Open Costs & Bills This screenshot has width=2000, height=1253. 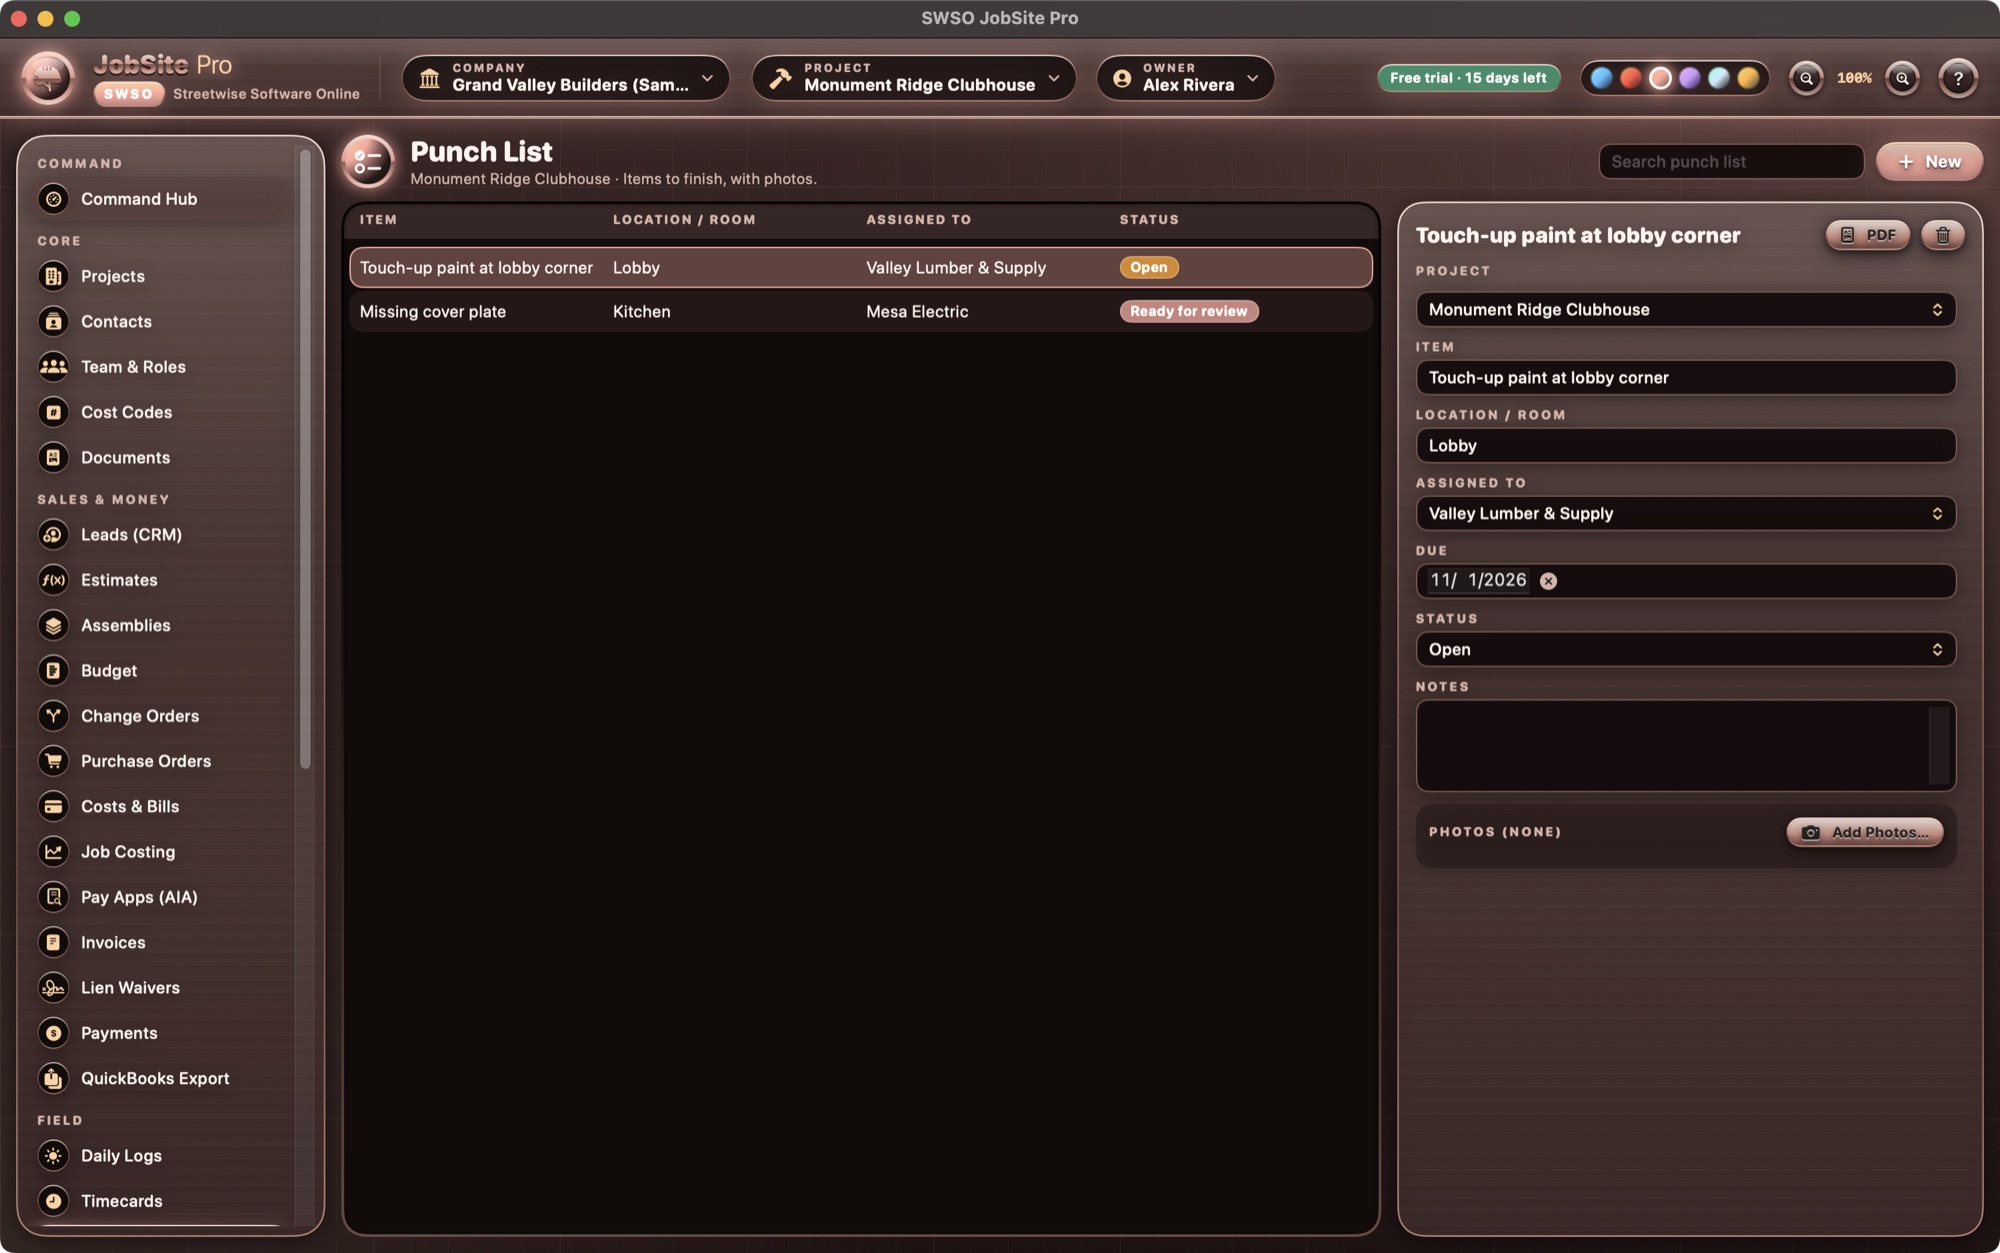coord(130,806)
